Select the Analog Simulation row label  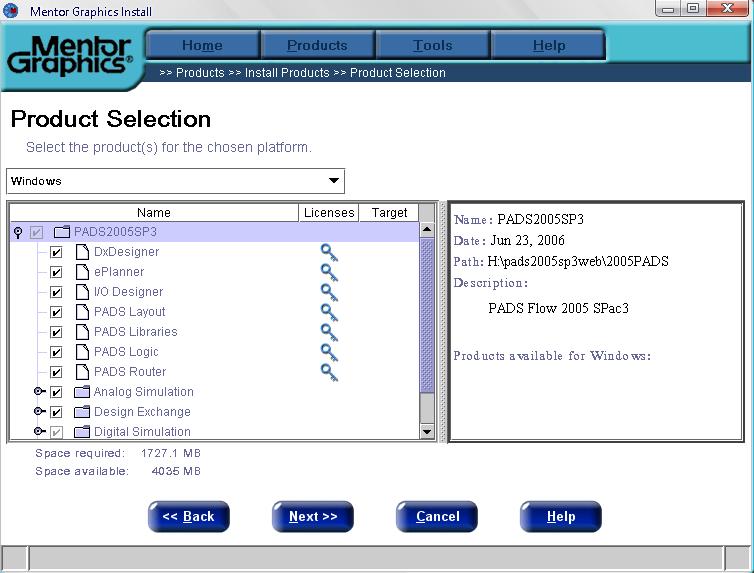tap(144, 392)
